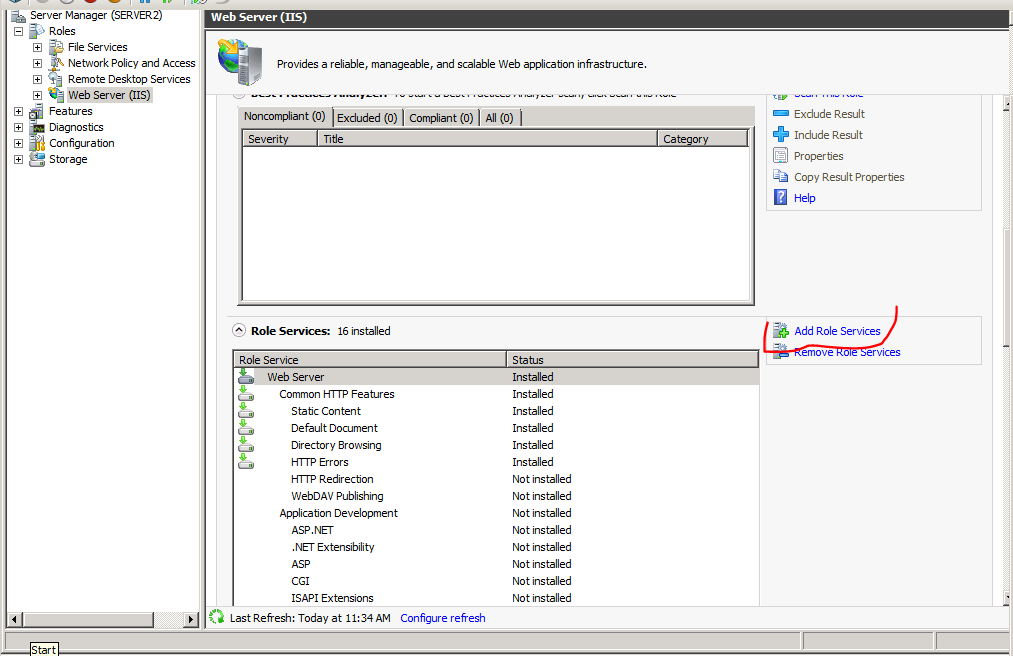Click the installed icon for HTTP Errors
Screen dimensions: 1013x656
pyautogui.click(x=245, y=461)
